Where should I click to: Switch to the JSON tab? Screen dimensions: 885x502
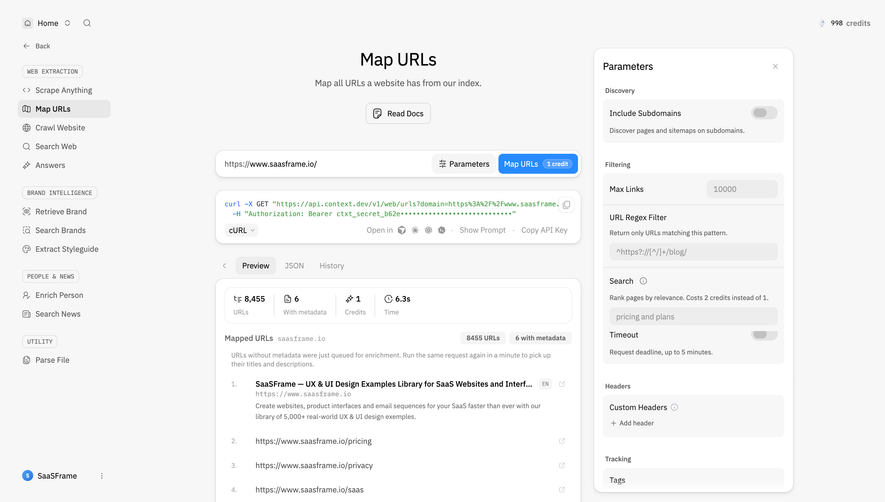pyautogui.click(x=294, y=265)
